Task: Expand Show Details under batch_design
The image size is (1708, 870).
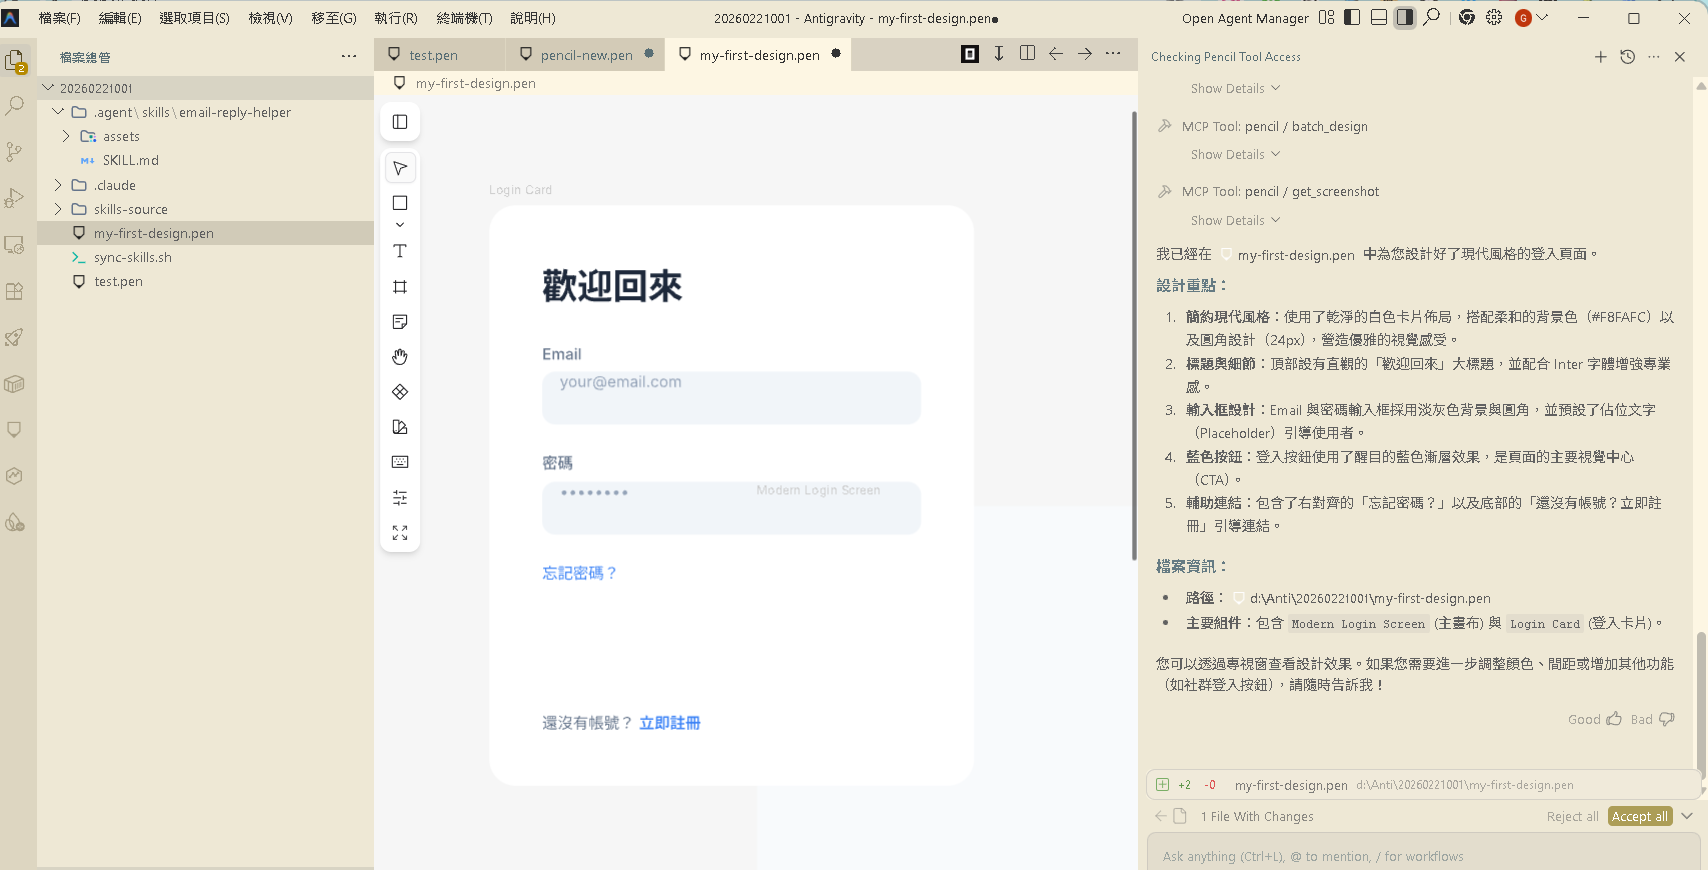Action: tap(1235, 154)
